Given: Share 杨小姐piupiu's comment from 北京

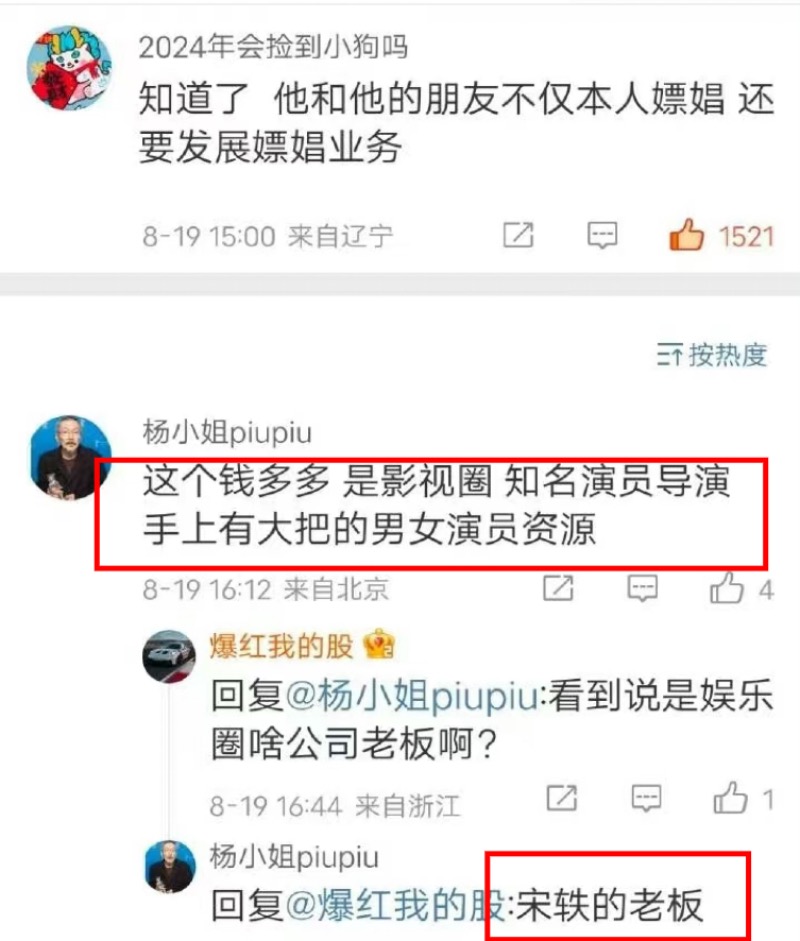Looking at the screenshot, I should 558,588.
